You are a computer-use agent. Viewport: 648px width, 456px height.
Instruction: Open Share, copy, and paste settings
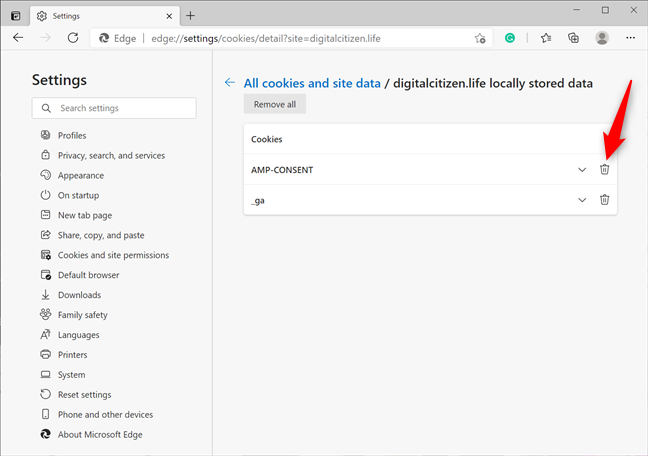click(x=101, y=235)
